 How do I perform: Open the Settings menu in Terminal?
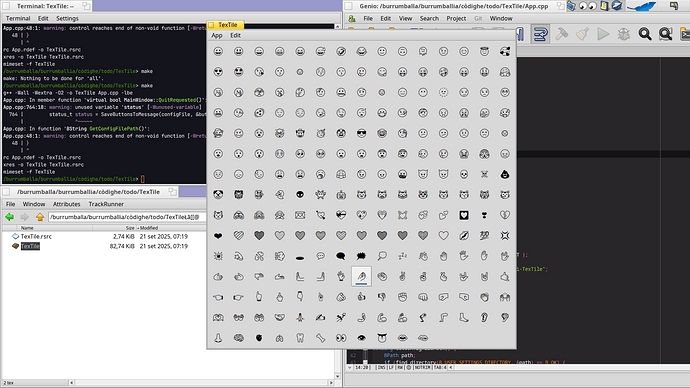coord(67,18)
